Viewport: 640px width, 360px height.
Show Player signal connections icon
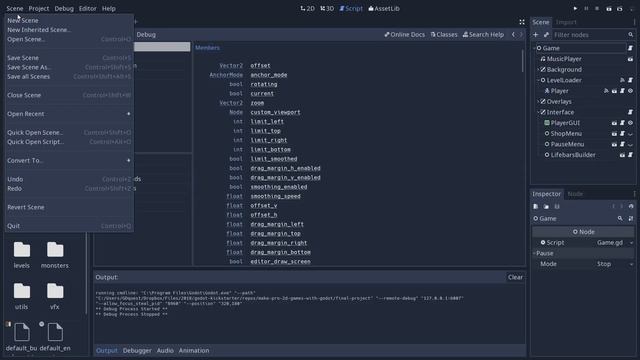(x=606, y=91)
